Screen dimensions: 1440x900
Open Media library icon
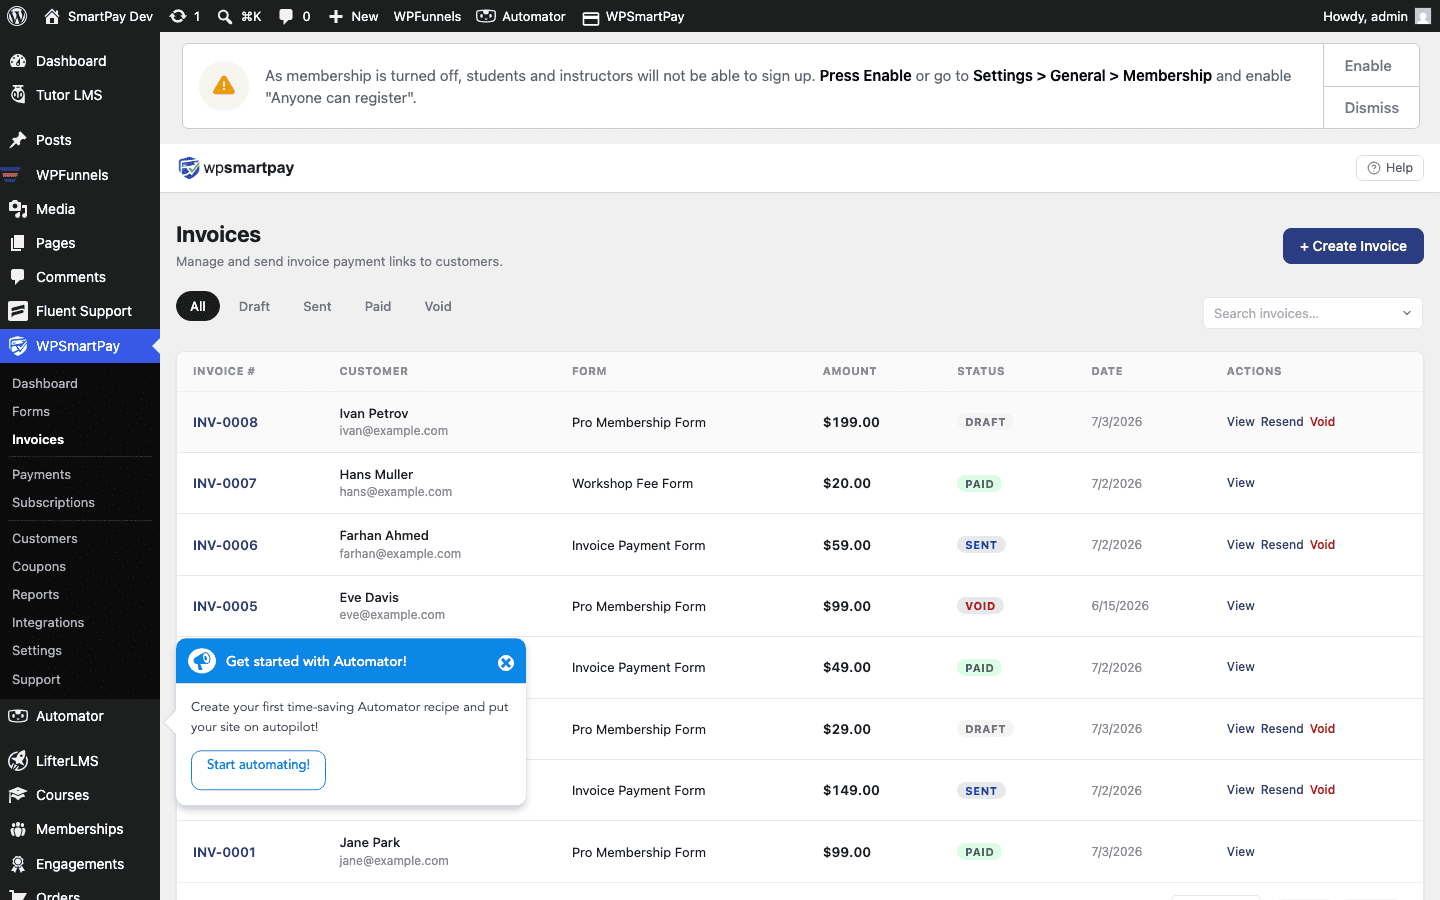click(x=18, y=209)
